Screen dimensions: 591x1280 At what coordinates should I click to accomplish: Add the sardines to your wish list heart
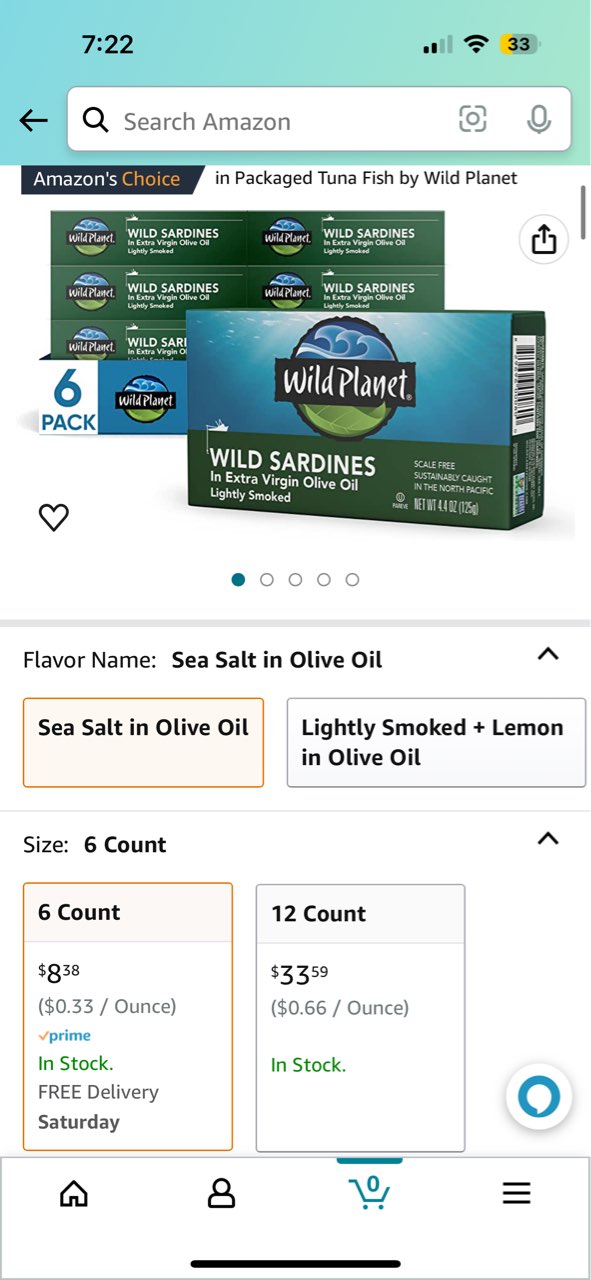tap(53, 517)
